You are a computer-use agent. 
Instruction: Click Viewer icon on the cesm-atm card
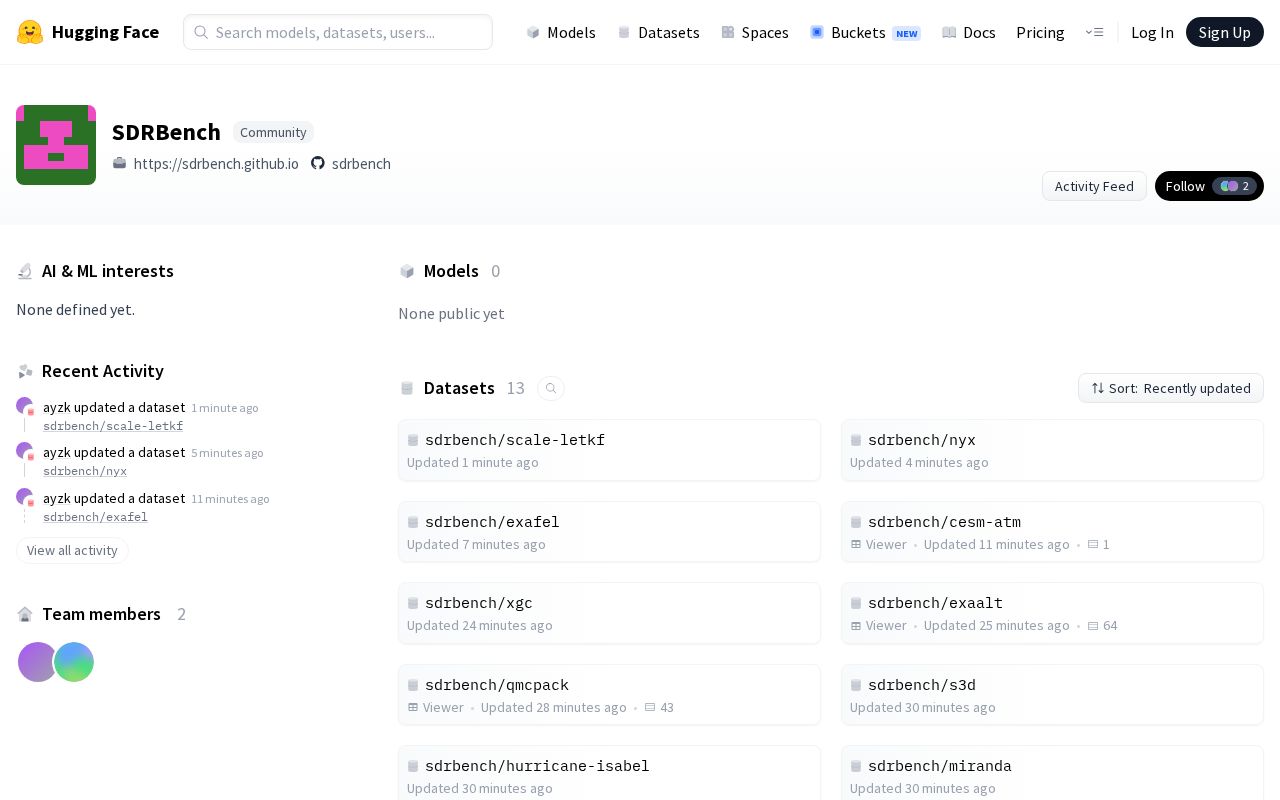point(856,544)
